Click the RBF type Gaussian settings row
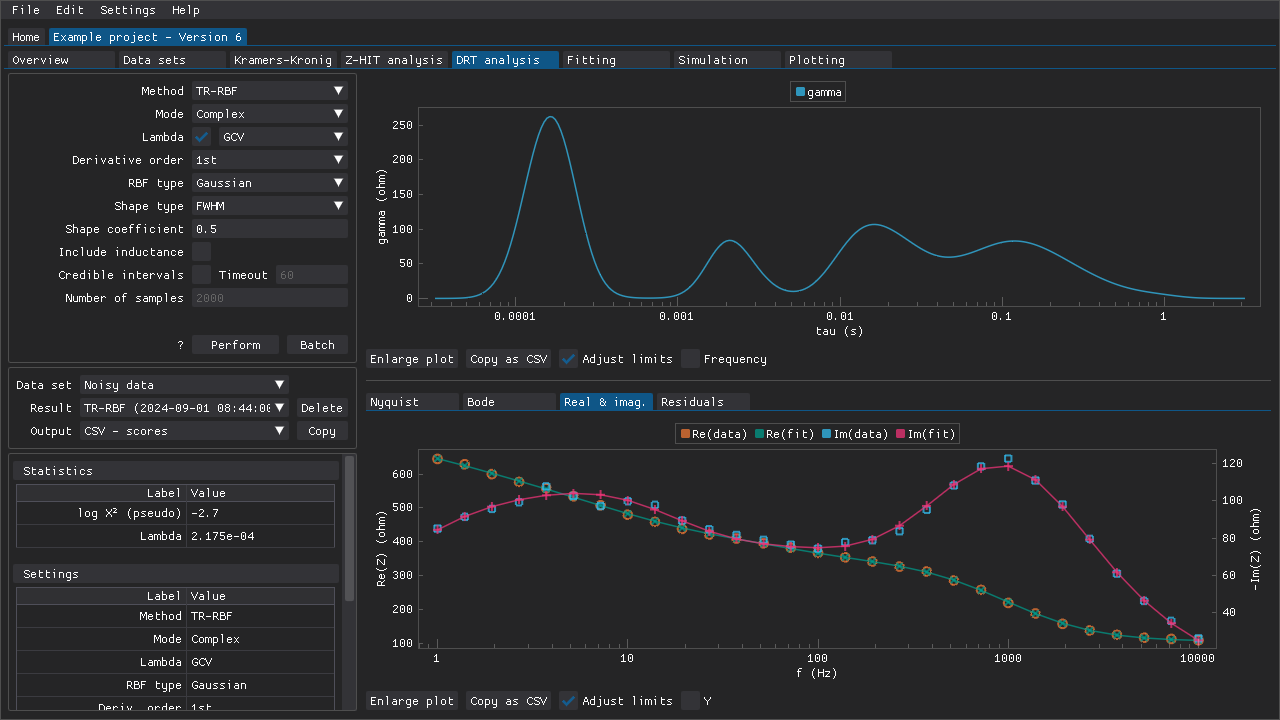1280x720 pixels. pos(176,686)
